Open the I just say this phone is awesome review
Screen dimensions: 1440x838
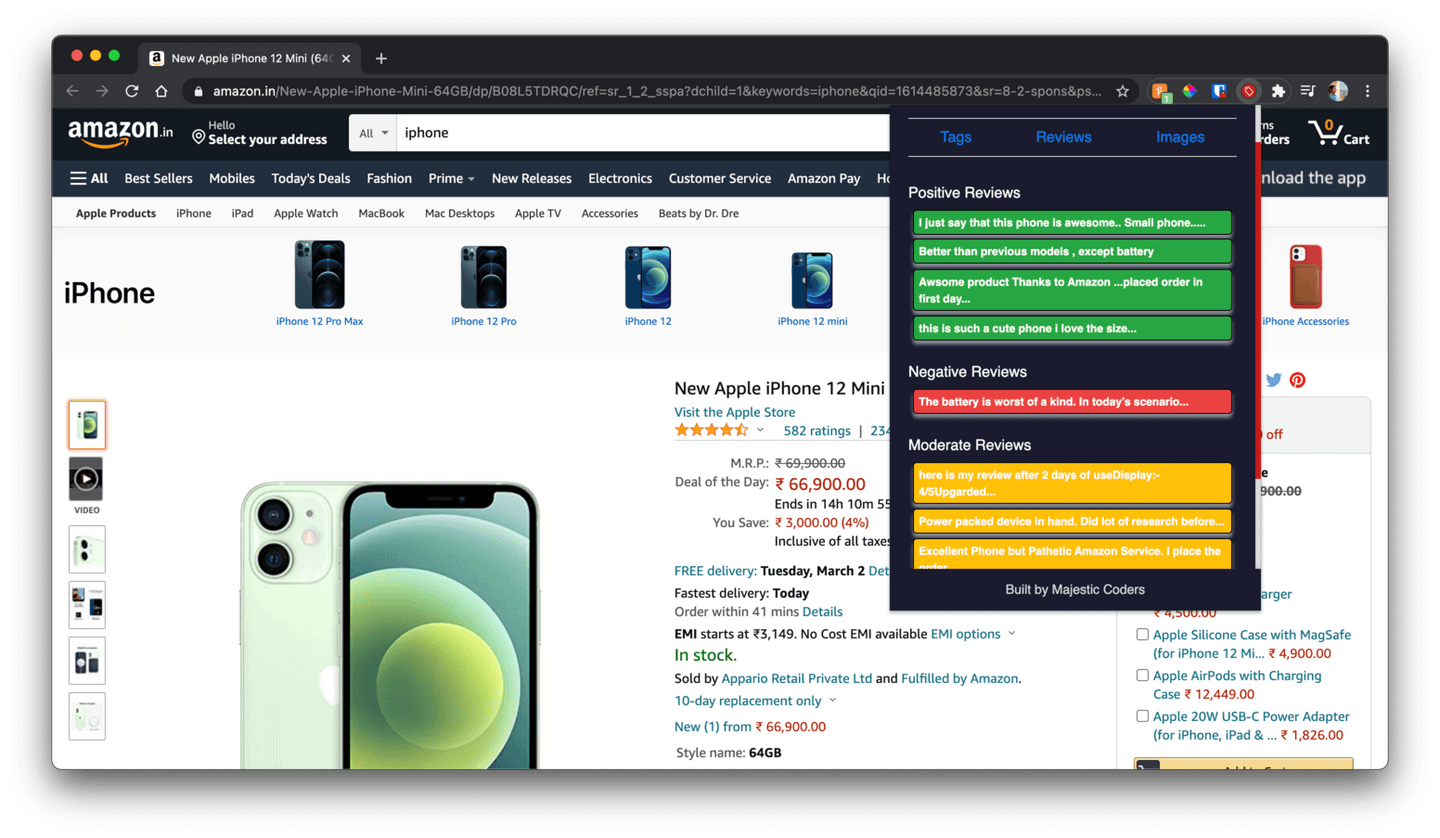[1072, 223]
